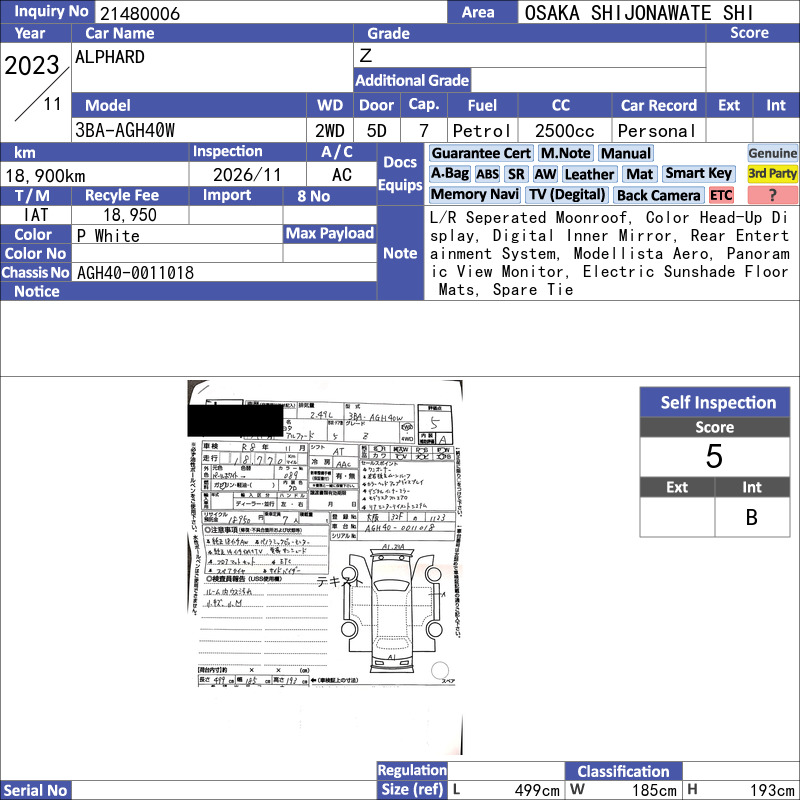The image size is (800, 800).
Task: Select the AW alloy wheel tag
Action: (545, 174)
